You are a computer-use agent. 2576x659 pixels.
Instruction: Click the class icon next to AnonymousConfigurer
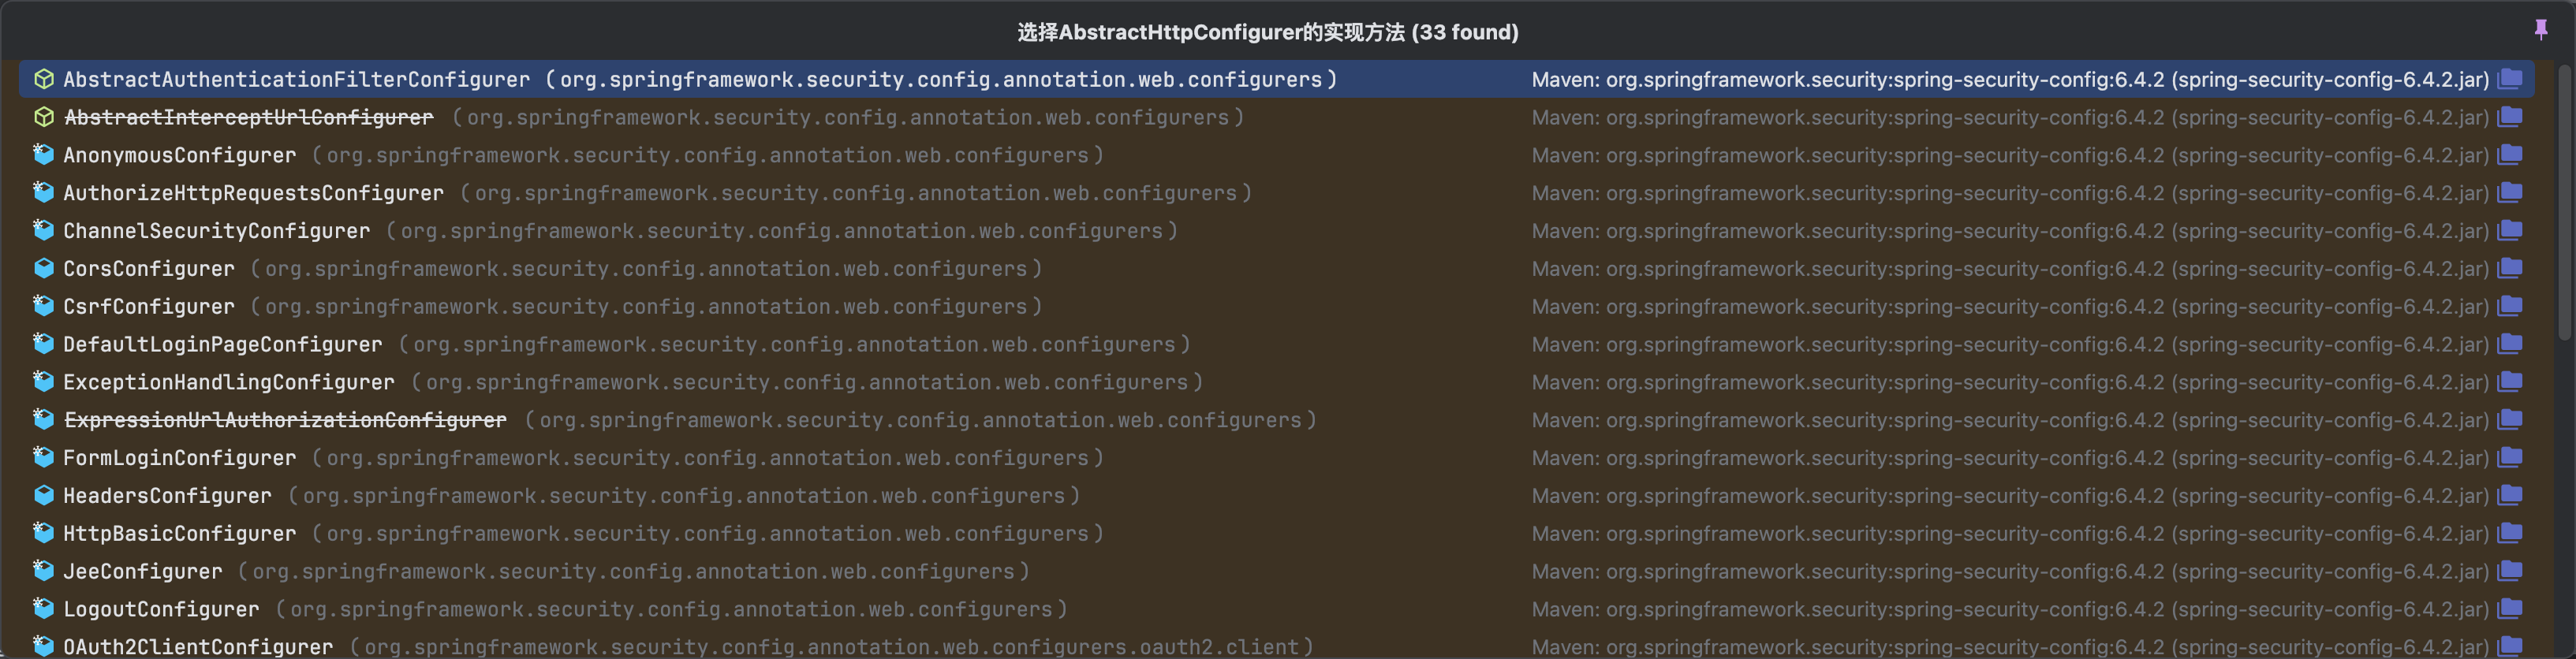[x=43, y=155]
